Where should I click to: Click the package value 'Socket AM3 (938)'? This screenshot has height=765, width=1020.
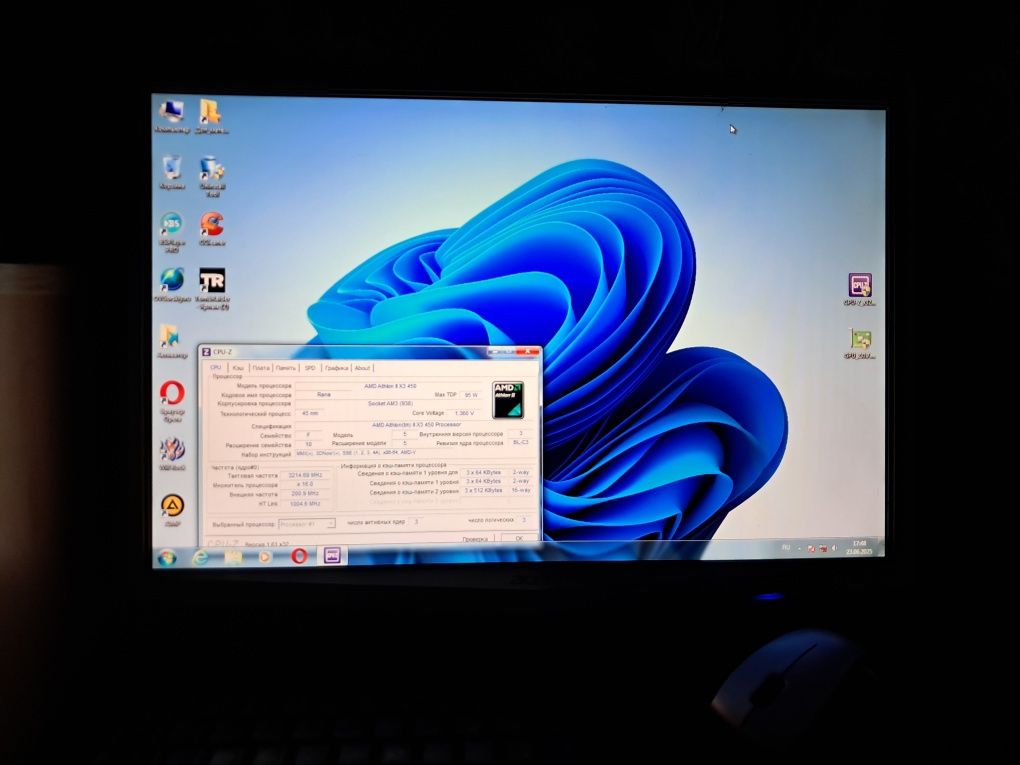390,404
